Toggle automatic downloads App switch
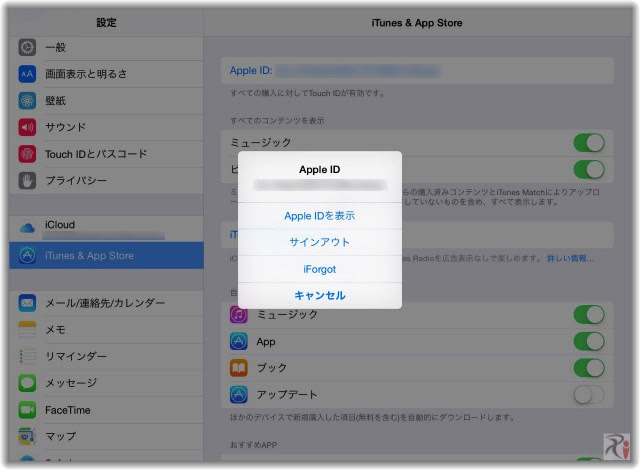Image resolution: width=640 pixels, height=470 pixels. (589, 341)
